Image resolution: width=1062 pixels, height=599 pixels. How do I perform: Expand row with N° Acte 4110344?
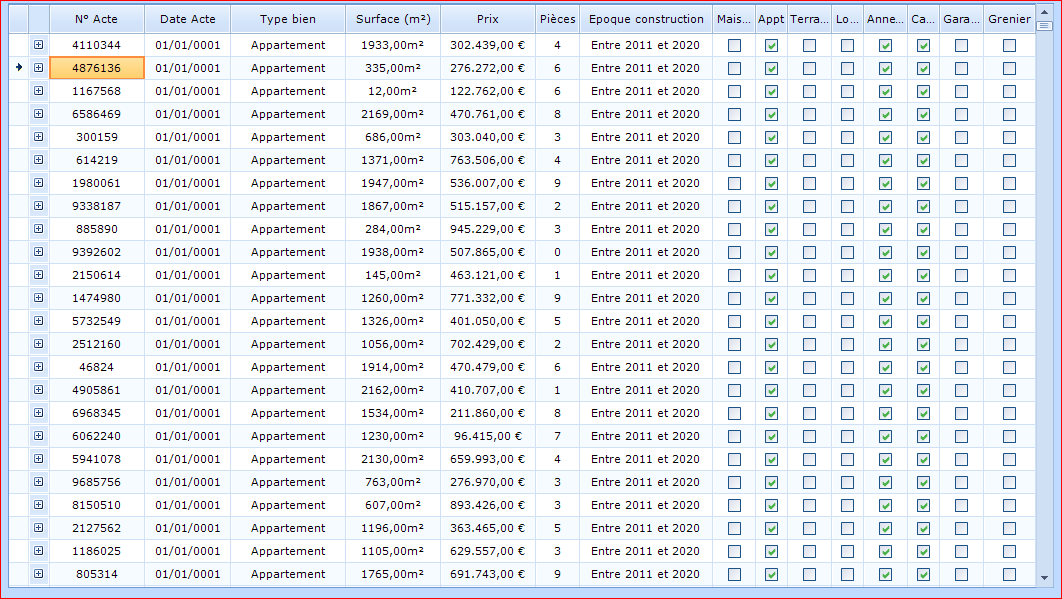(39, 45)
